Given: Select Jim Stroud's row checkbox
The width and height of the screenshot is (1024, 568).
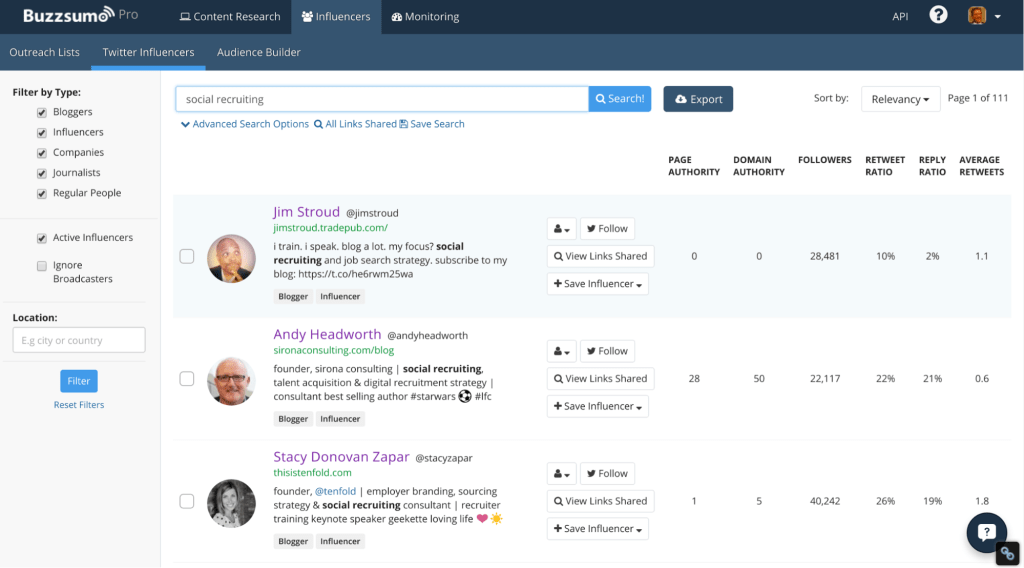Looking at the screenshot, I should tap(187, 256).
